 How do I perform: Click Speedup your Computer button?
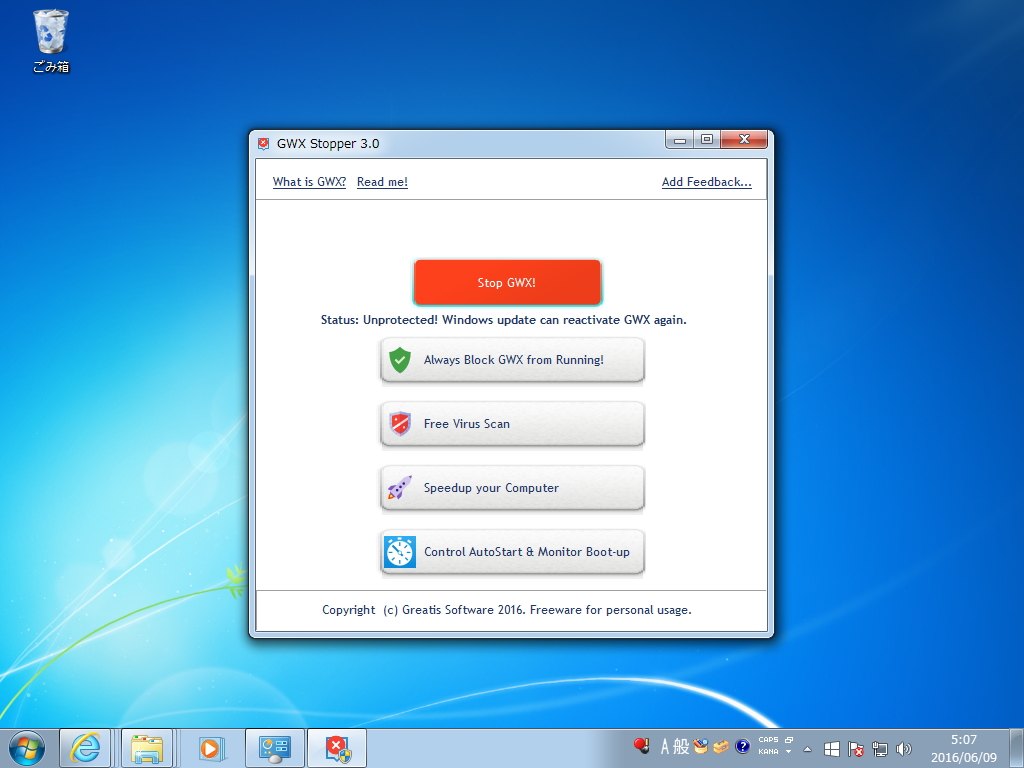coord(512,488)
